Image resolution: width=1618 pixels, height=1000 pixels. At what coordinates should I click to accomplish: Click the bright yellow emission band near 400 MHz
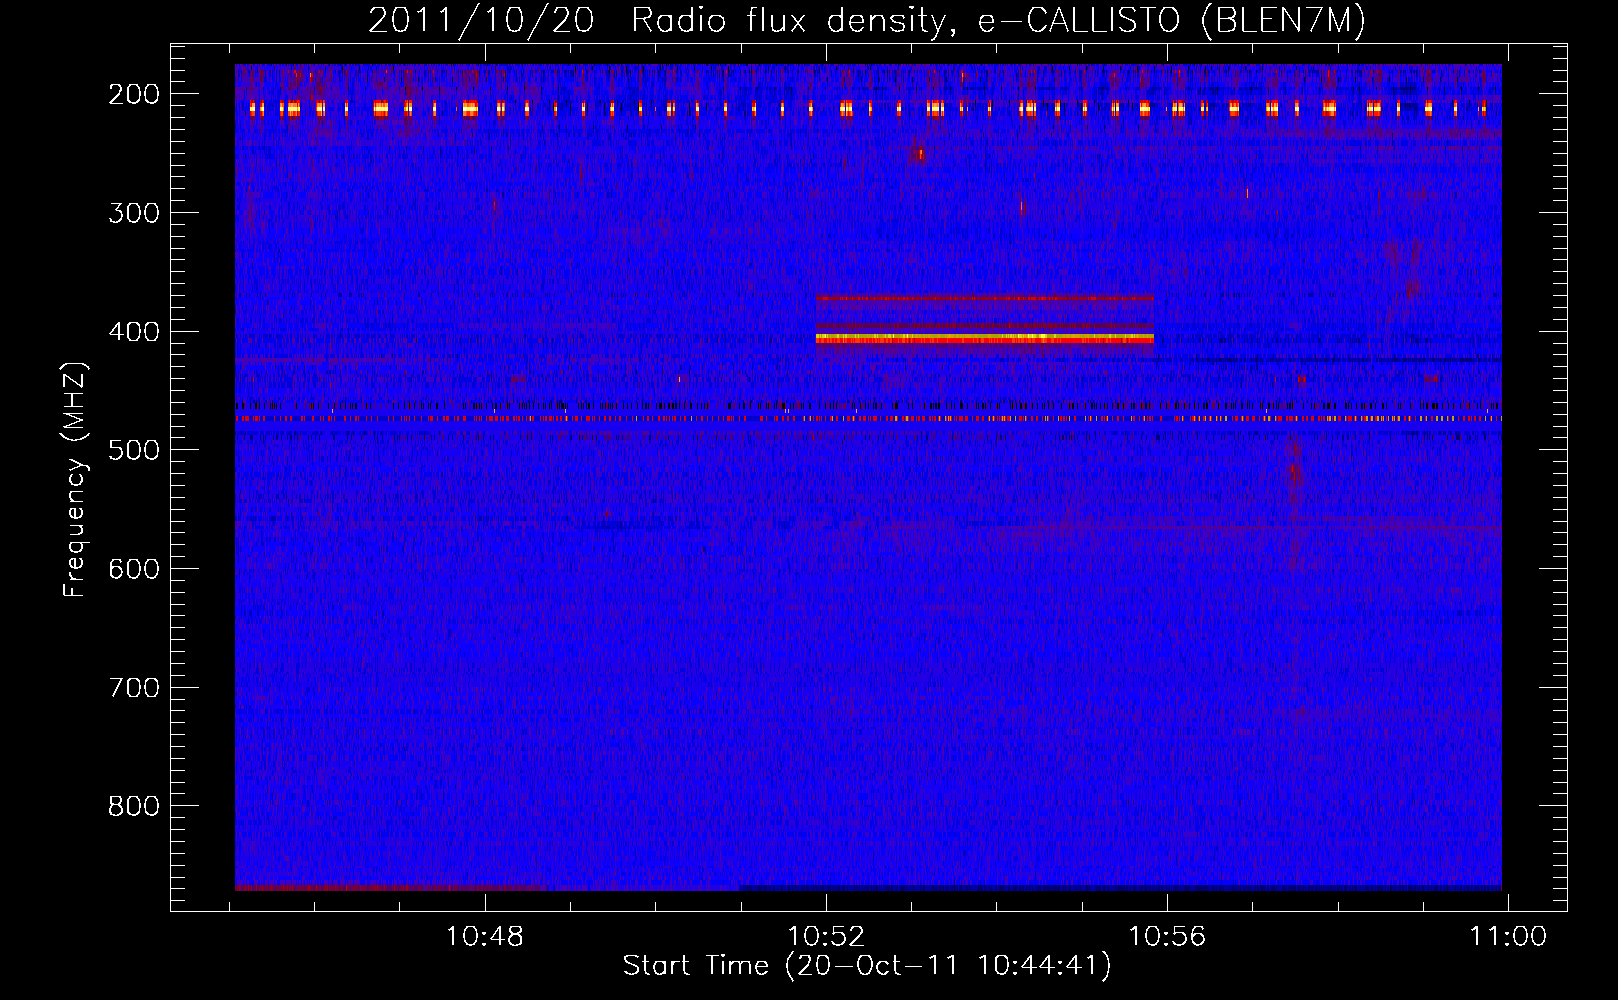click(x=984, y=339)
